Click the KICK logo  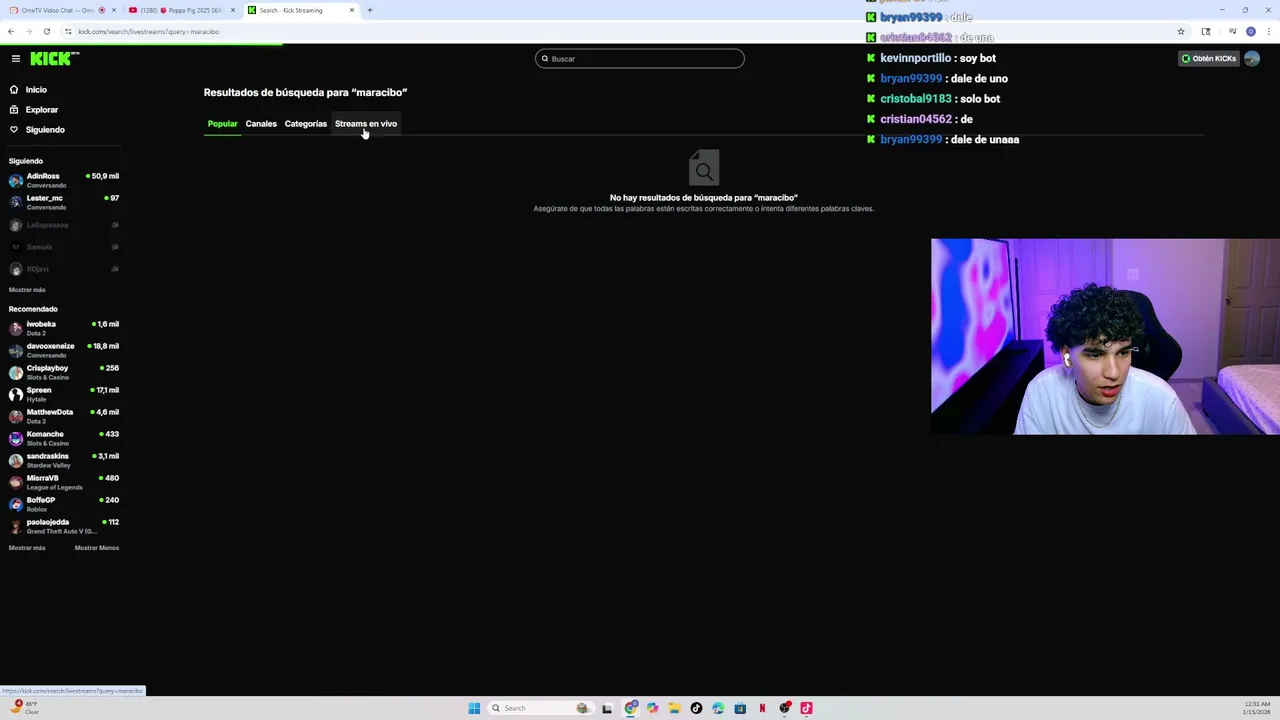[54, 59]
